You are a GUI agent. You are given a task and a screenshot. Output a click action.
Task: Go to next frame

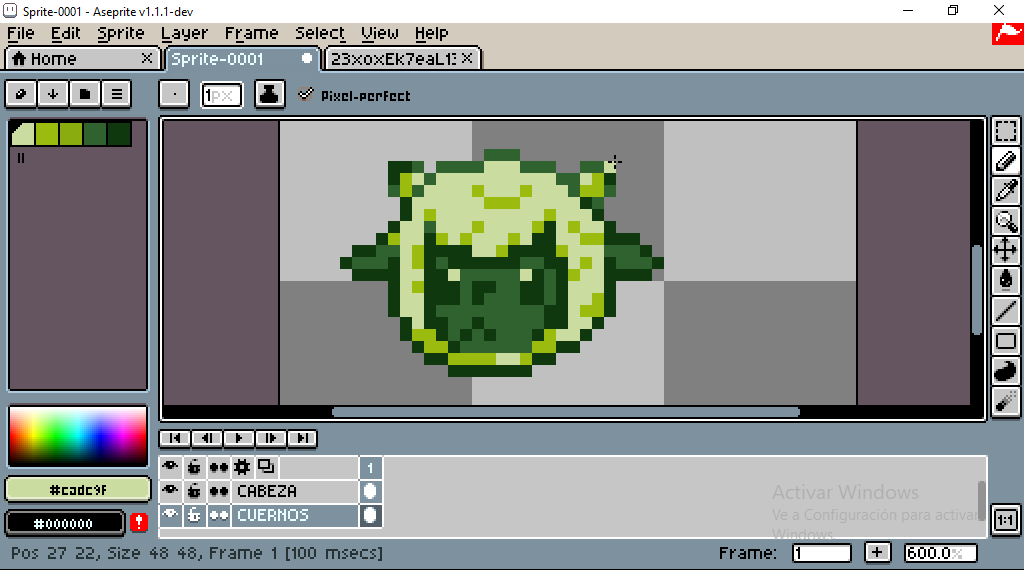pos(270,438)
